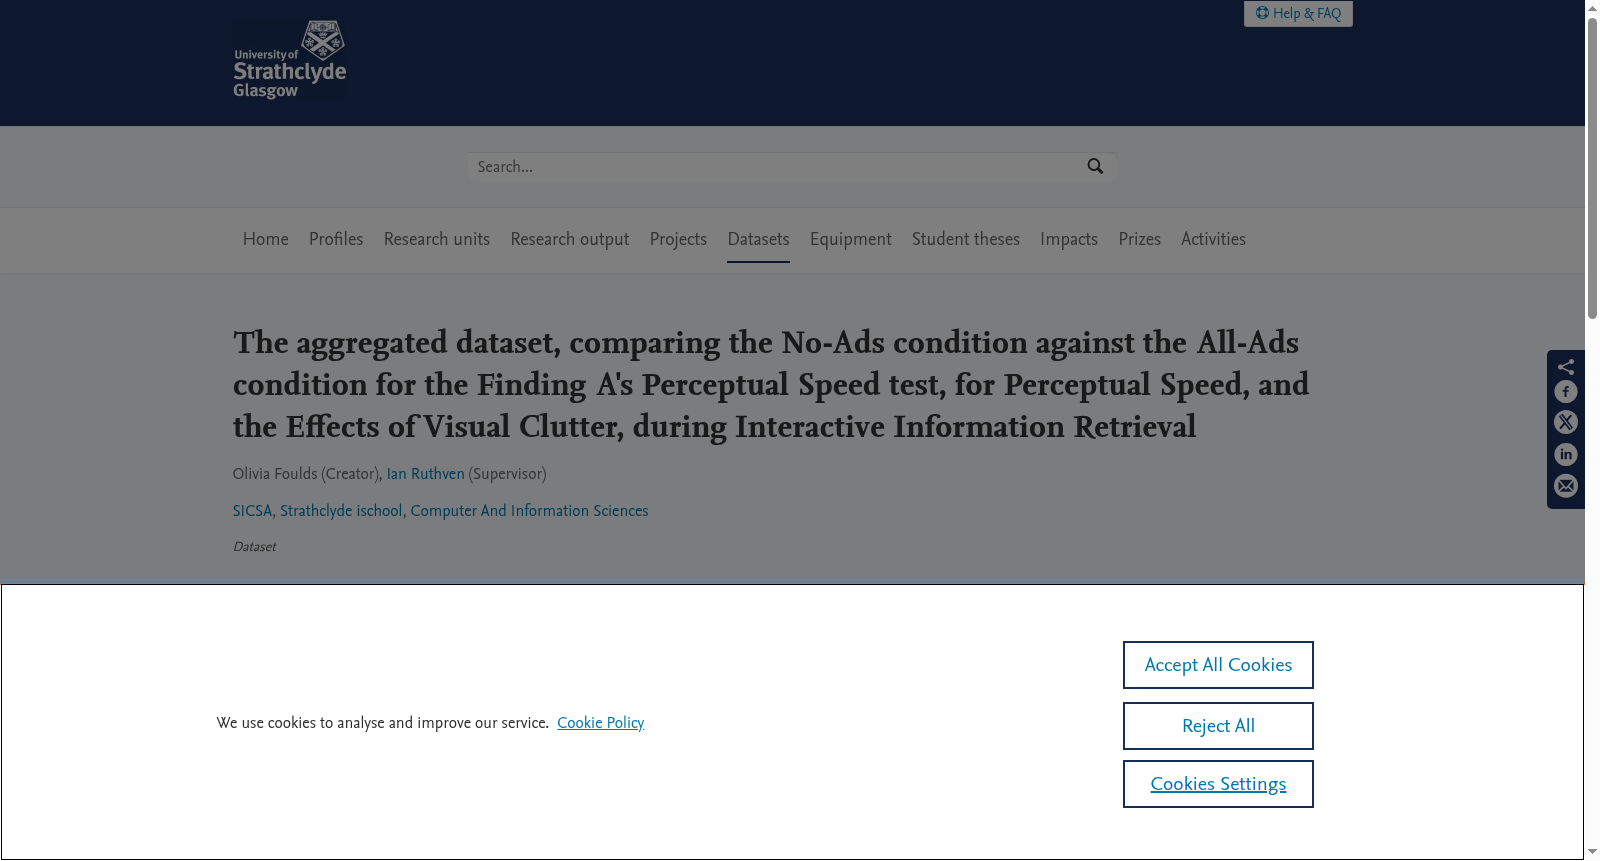This screenshot has width=1600, height=861.
Task: Open the Profiles menu item
Action: point(336,239)
